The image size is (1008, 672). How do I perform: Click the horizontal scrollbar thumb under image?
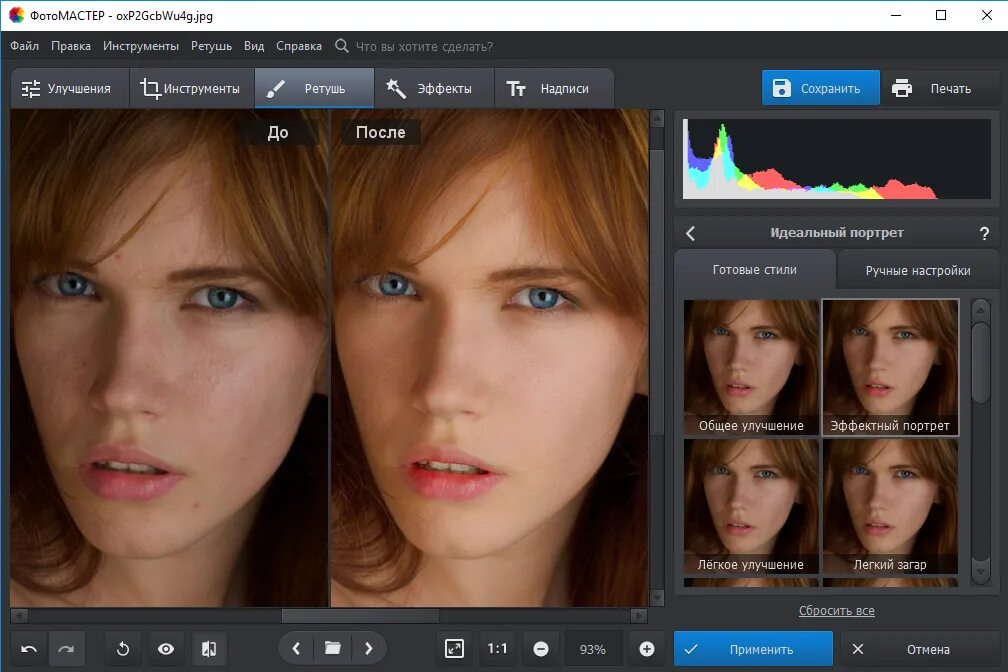click(x=361, y=615)
